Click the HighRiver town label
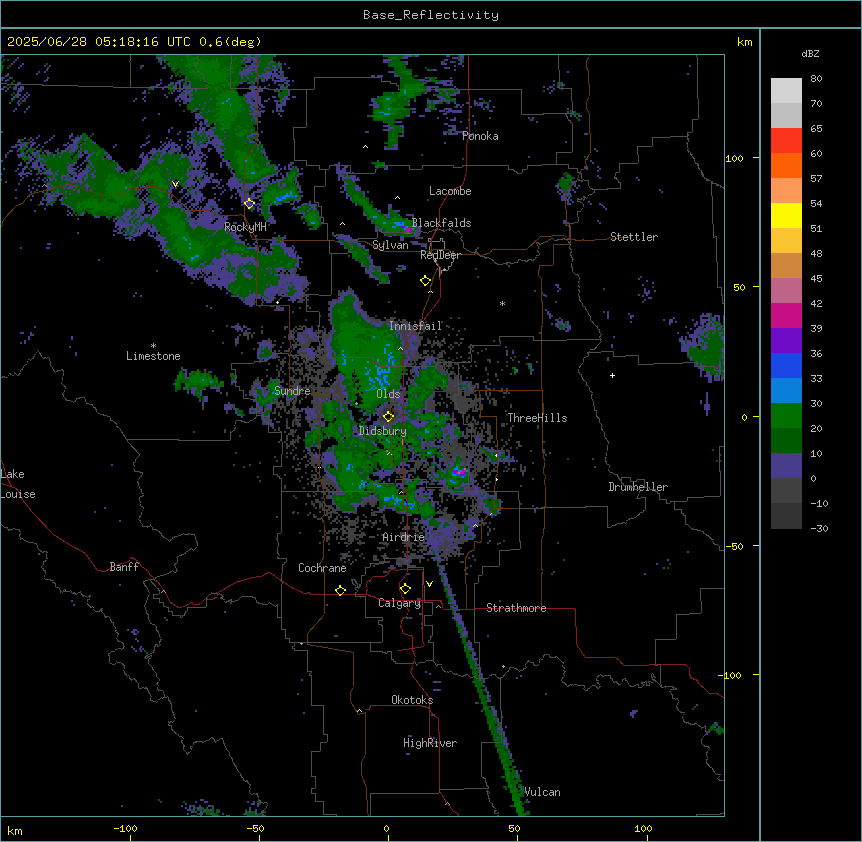The width and height of the screenshot is (862, 842). (430, 743)
